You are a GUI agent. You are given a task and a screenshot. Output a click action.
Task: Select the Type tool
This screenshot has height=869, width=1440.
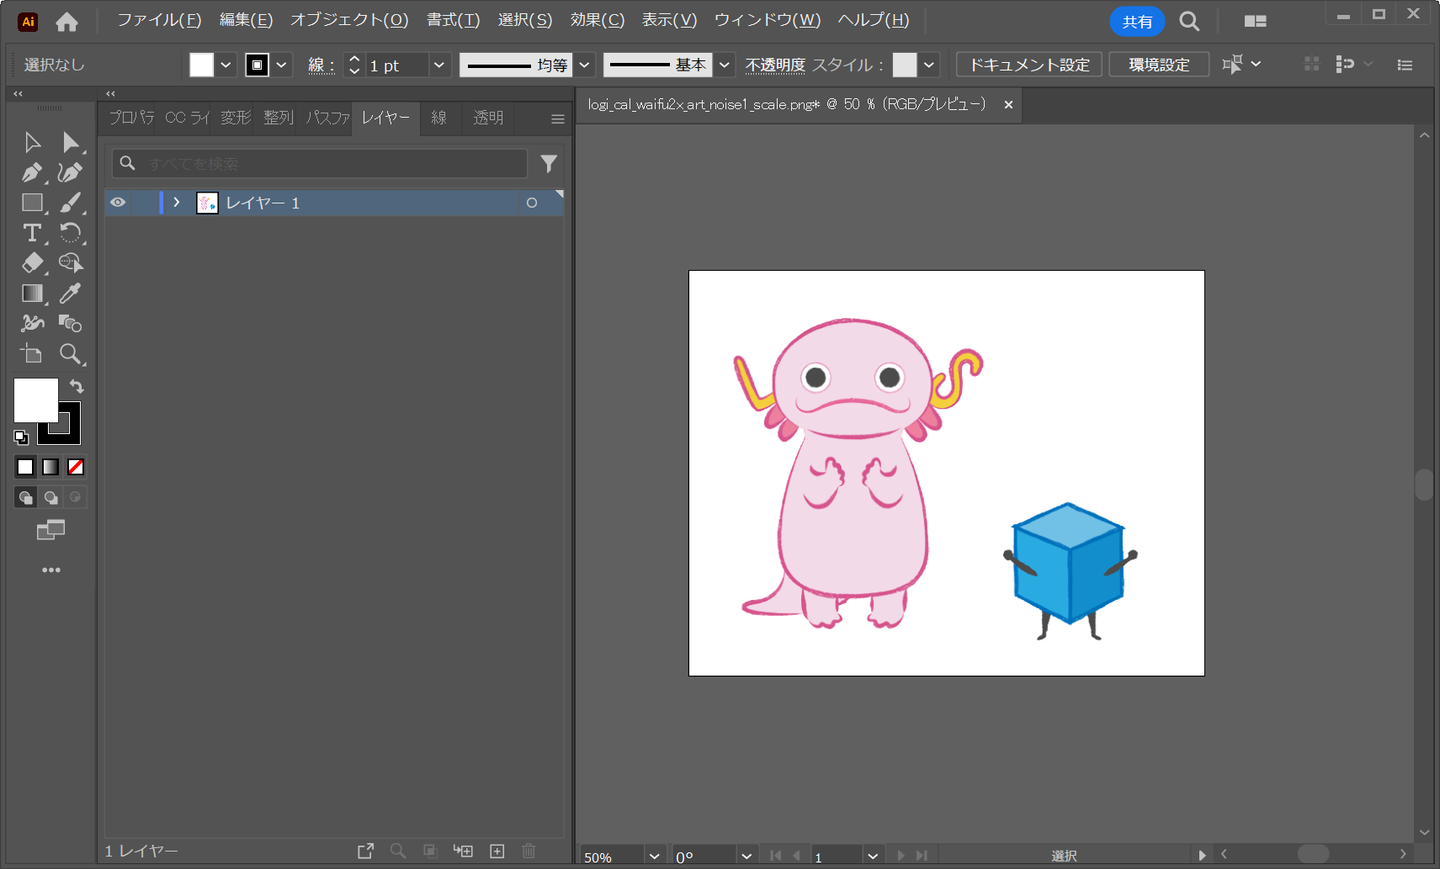(x=32, y=233)
